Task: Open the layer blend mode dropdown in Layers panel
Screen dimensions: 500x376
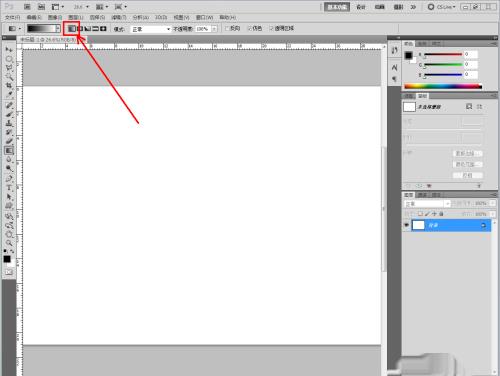Action: pyautogui.click(x=427, y=203)
